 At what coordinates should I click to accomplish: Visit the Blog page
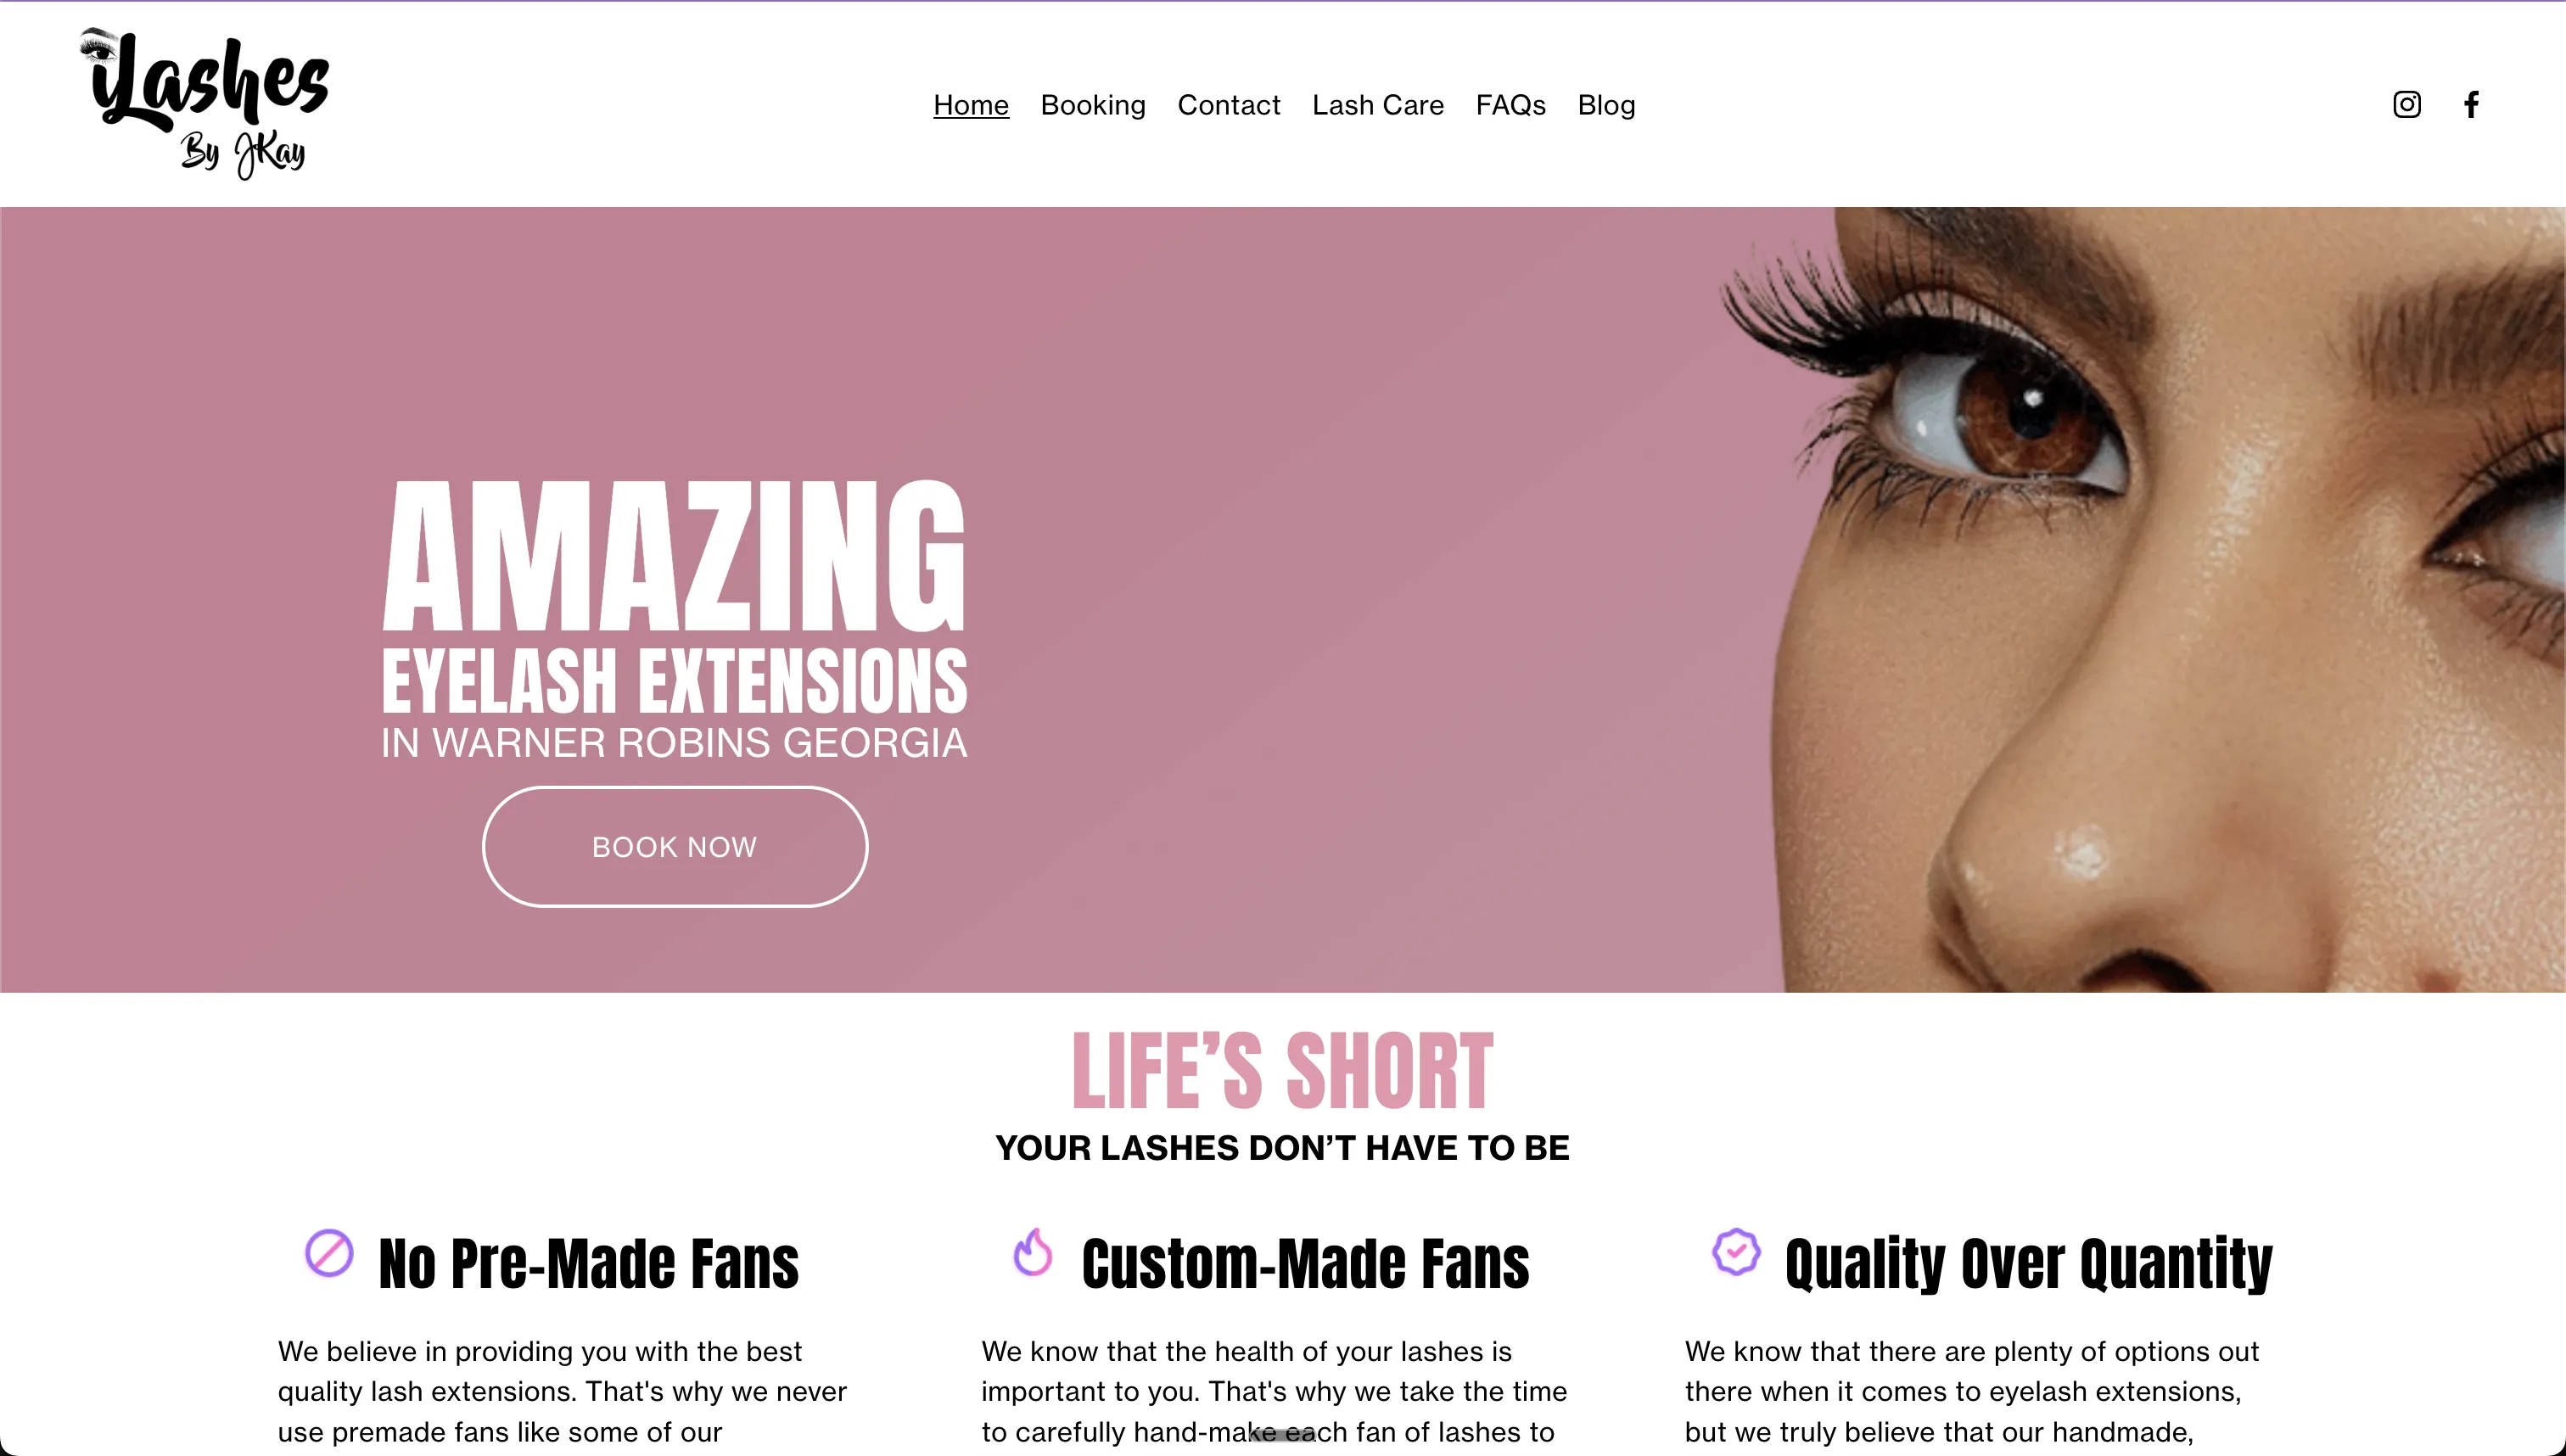(1607, 105)
